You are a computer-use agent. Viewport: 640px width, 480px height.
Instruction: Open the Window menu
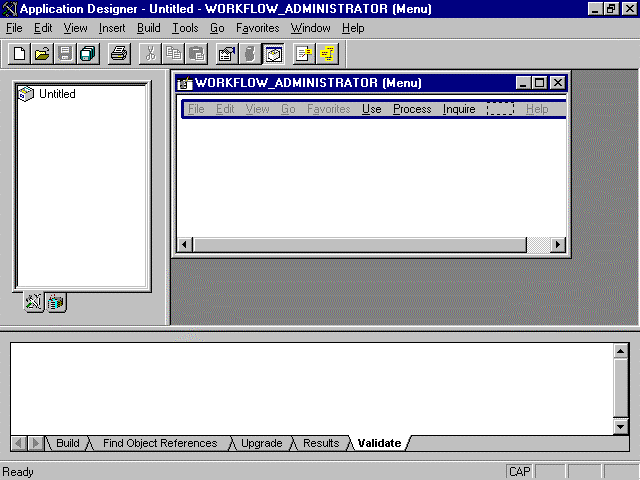tap(311, 28)
